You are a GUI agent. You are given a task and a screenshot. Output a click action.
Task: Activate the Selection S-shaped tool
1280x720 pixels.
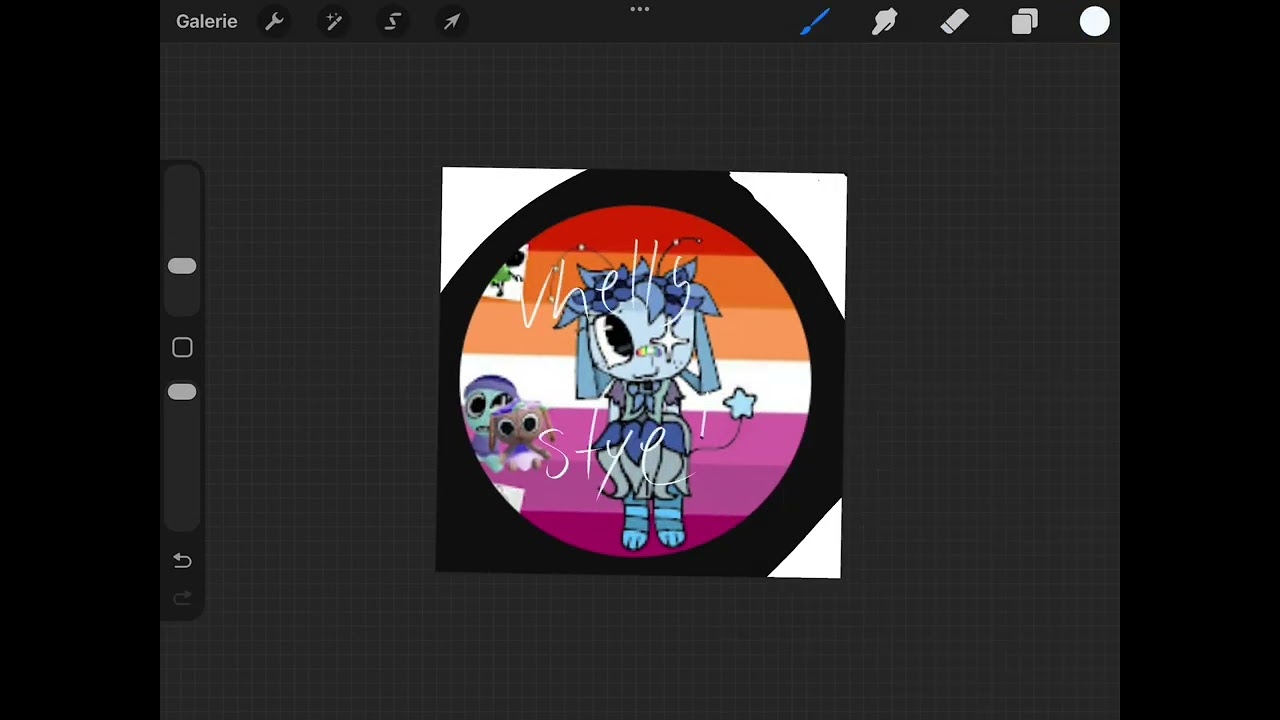[393, 21]
